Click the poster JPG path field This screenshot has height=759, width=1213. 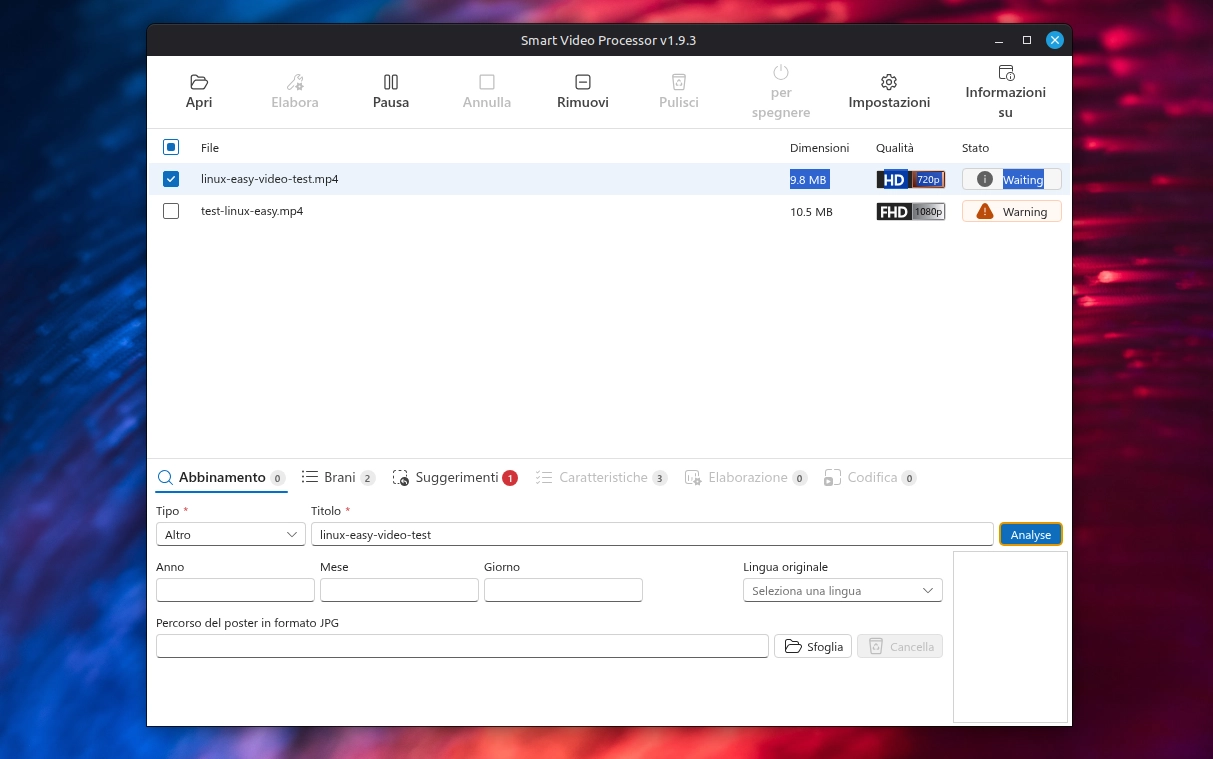[463, 646]
